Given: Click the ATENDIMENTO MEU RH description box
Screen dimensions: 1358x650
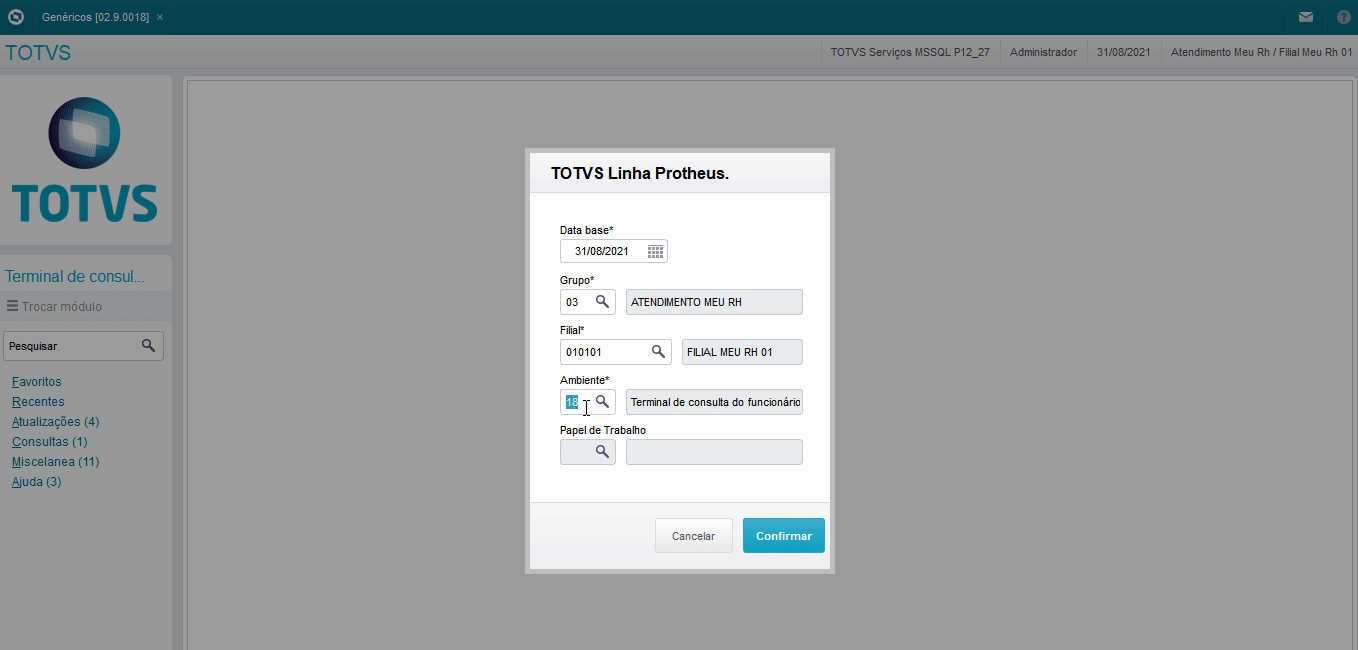Looking at the screenshot, I should [x=714, y=301].
